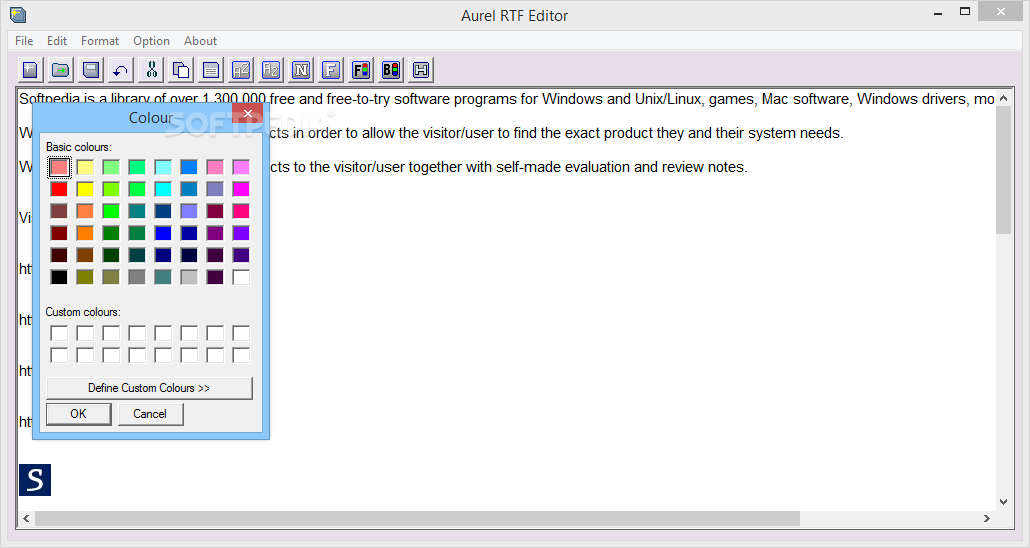Close the Colour dialog with red X
Screen dimensions: 1030x548
pyautogui.click(x=248, y=114)
